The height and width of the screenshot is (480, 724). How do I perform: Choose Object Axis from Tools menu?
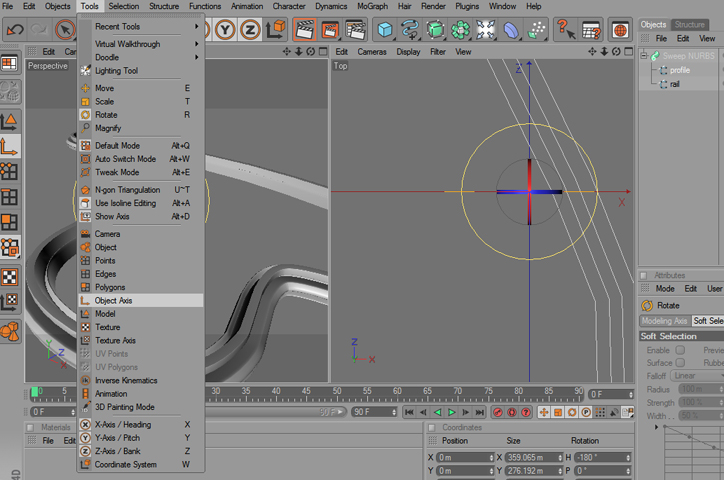(x=113, y=300)
